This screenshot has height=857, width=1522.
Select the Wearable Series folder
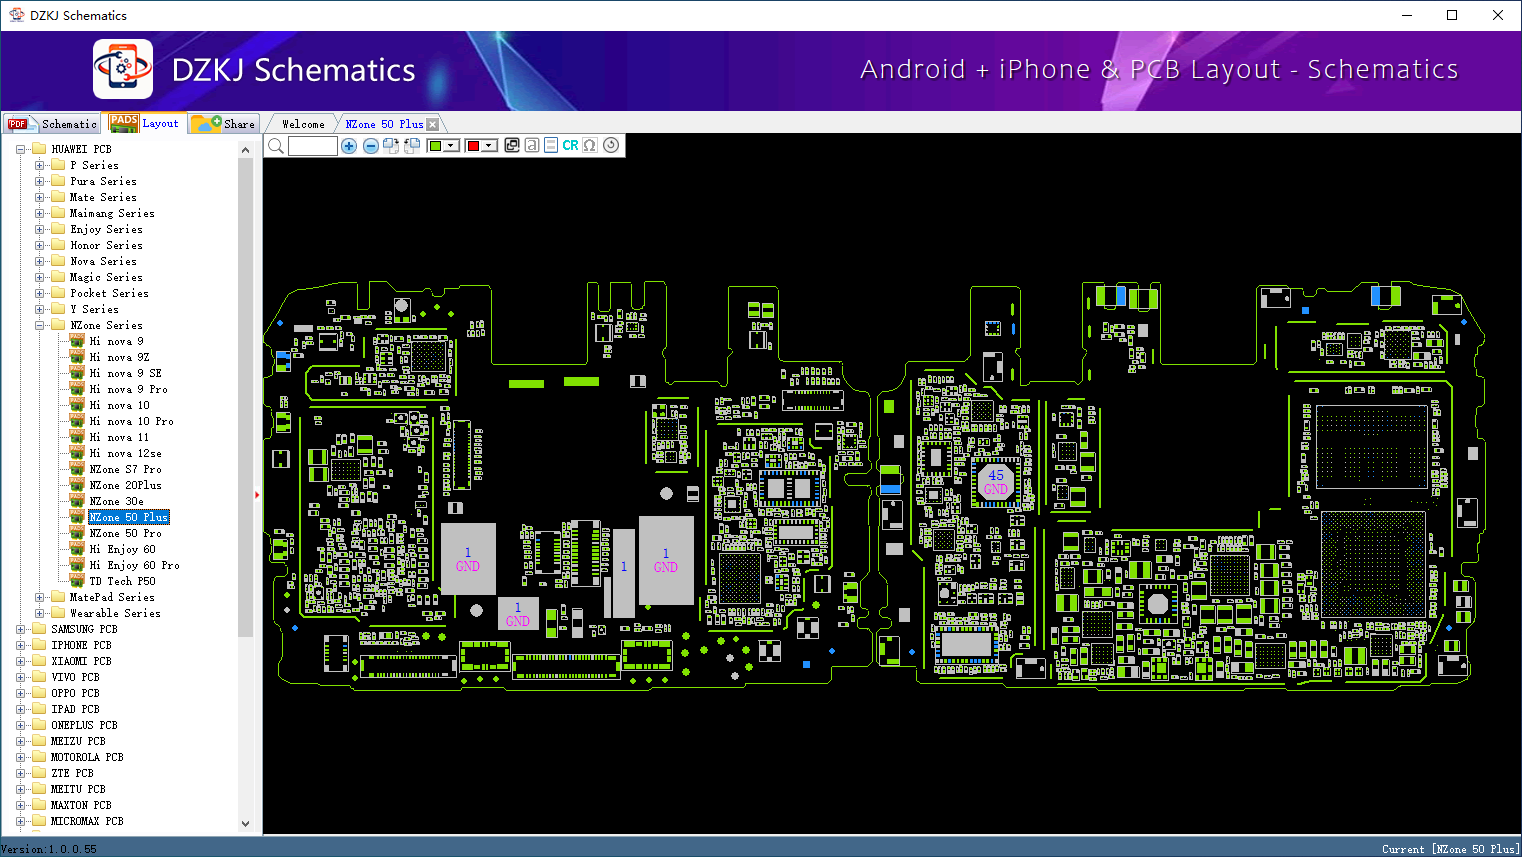[115, 613]
